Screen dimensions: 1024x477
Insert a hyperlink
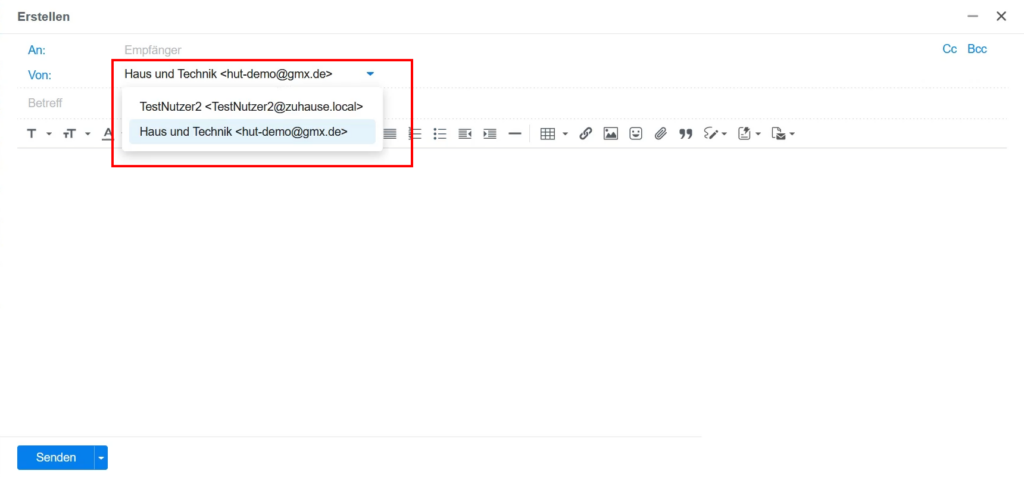[586, 134]
